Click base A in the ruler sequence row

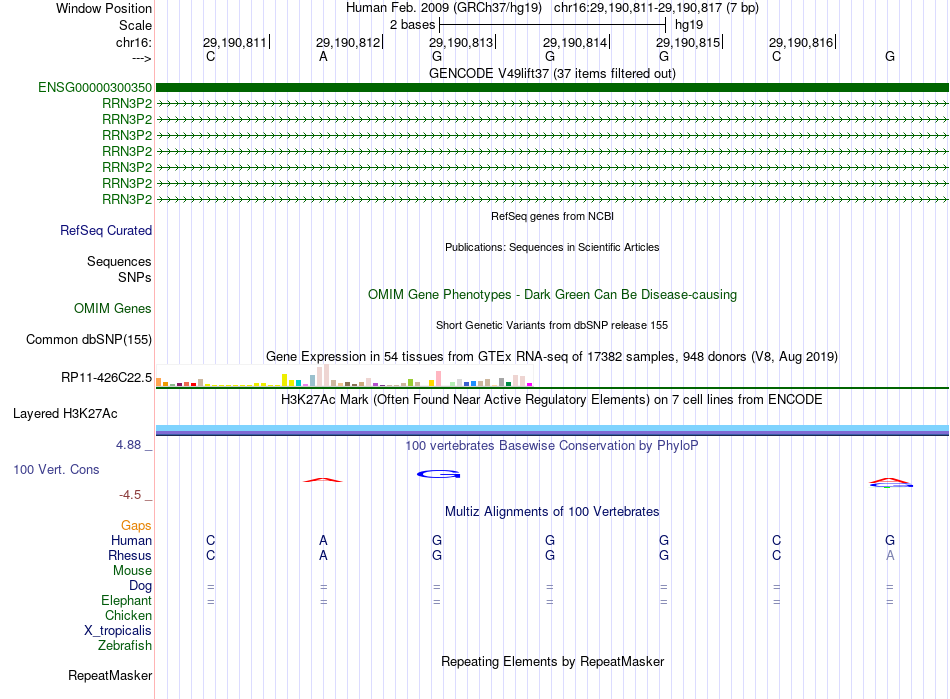[324, 56]
